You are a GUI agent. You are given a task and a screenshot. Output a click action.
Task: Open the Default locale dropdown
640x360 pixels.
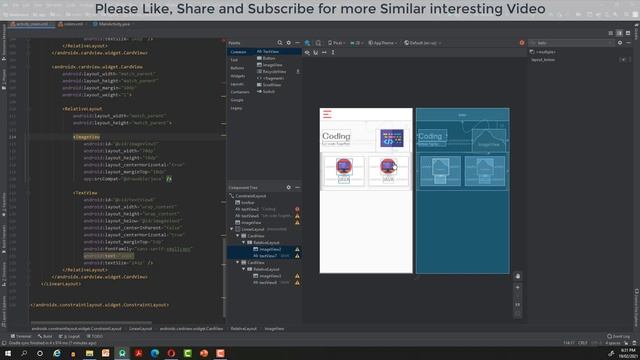423,42
